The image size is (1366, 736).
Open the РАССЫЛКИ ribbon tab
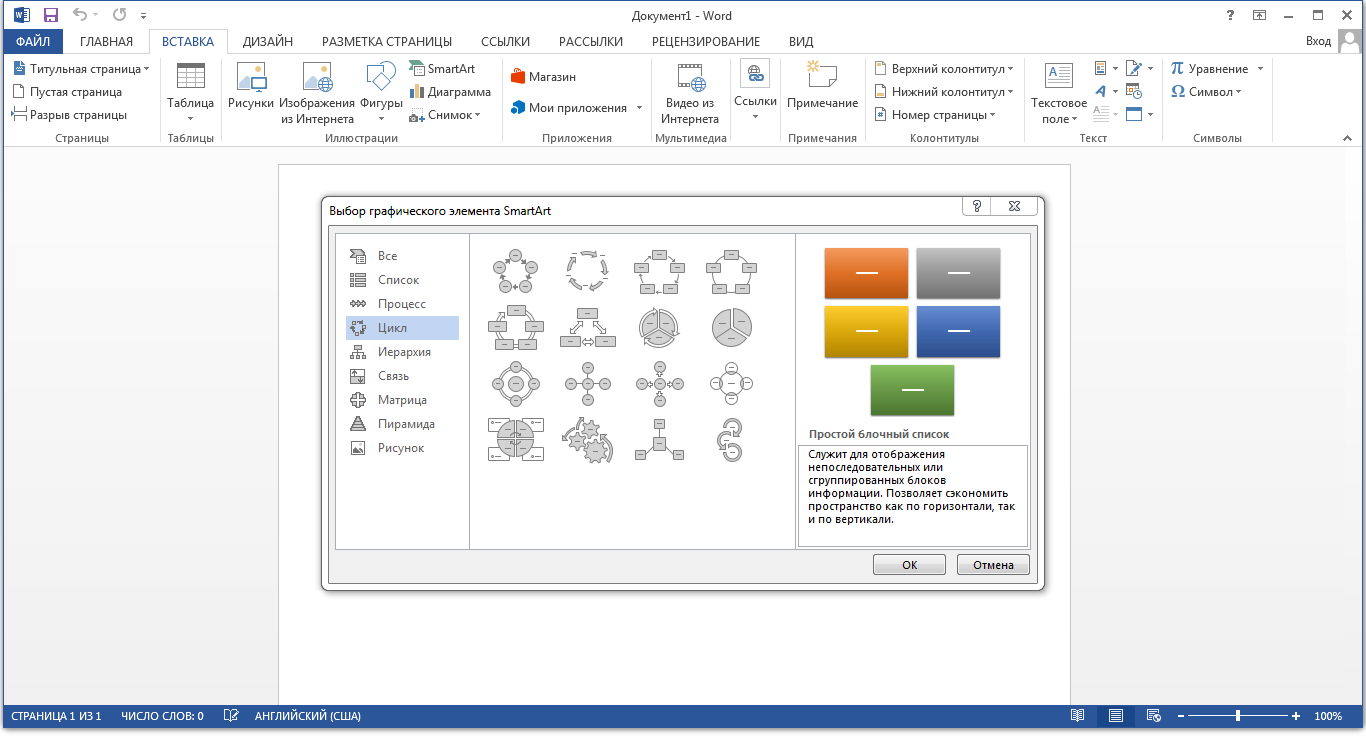pos(590,42)
